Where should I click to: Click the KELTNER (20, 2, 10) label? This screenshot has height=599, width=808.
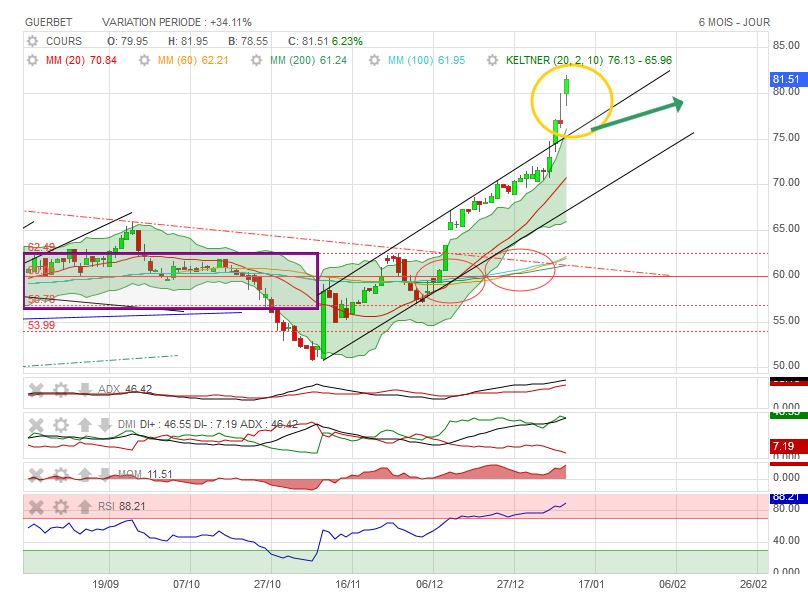[x=554, y=60]
